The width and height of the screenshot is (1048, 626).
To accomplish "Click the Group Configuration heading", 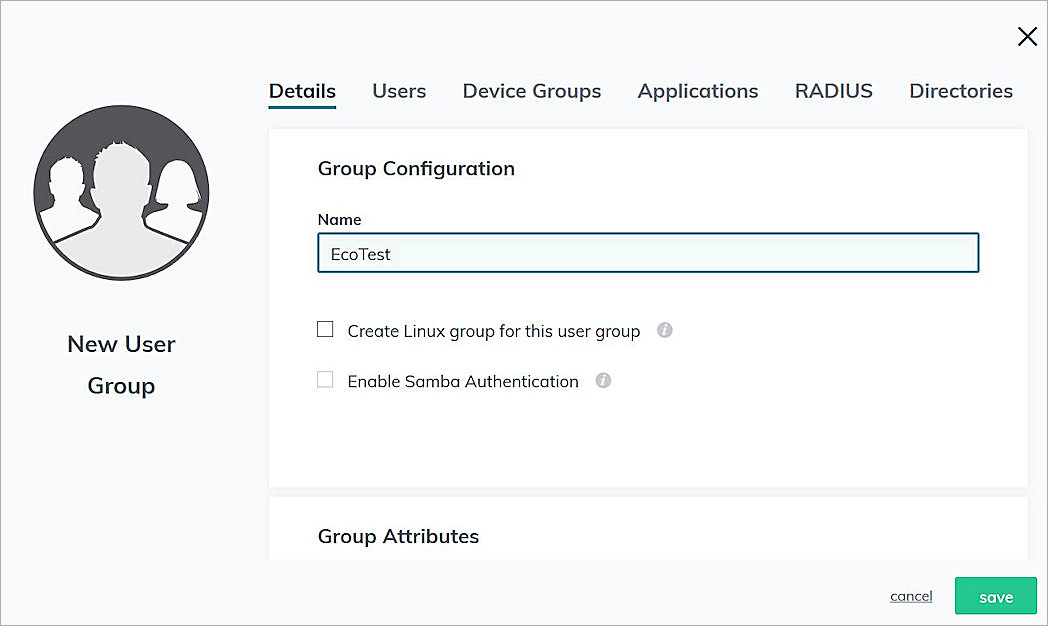I will coord(416,168).
